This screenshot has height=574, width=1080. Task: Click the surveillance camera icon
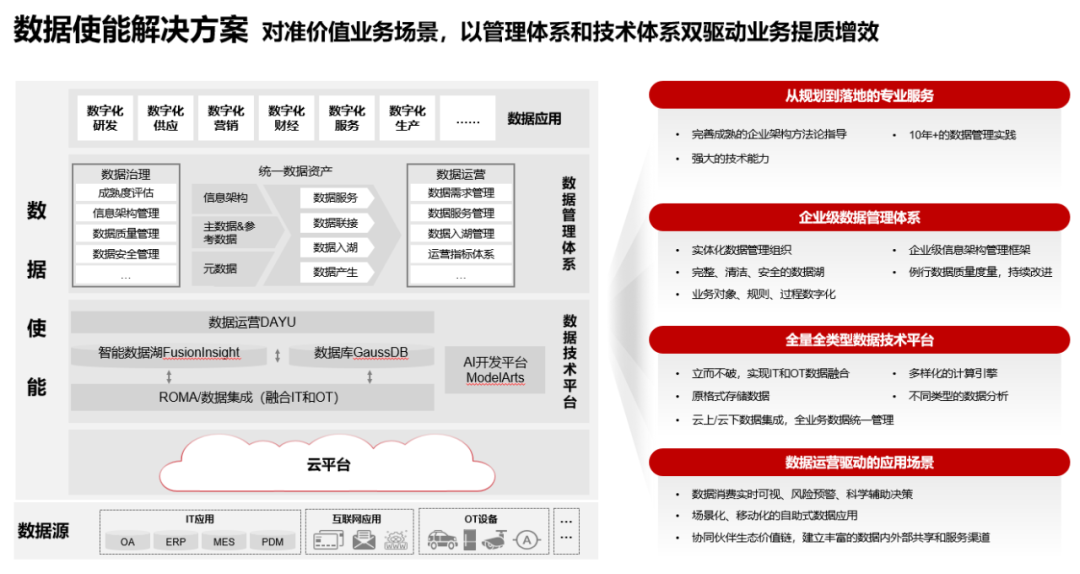pyautogui.click(x=494, y=541)
